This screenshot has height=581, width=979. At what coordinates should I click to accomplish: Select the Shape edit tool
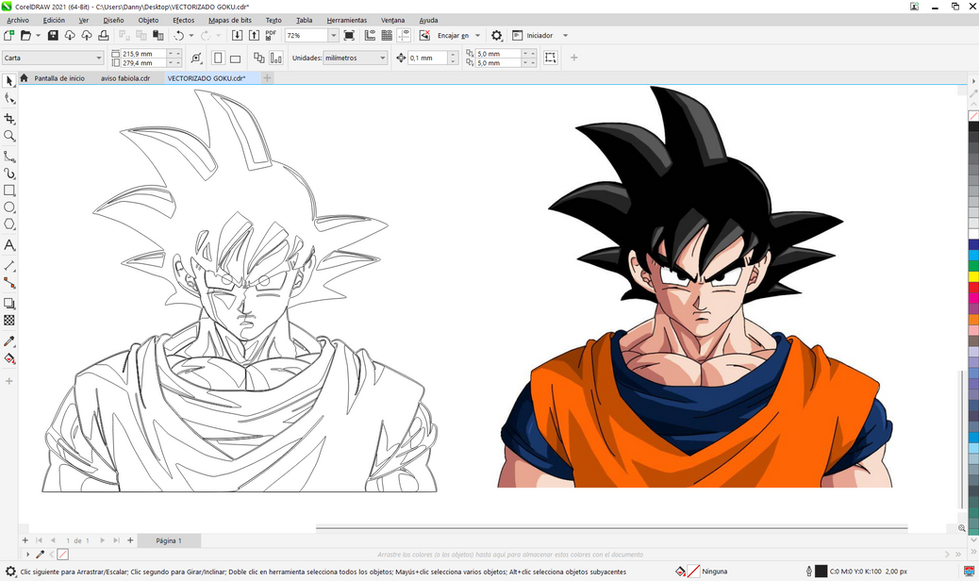[9, 99]
